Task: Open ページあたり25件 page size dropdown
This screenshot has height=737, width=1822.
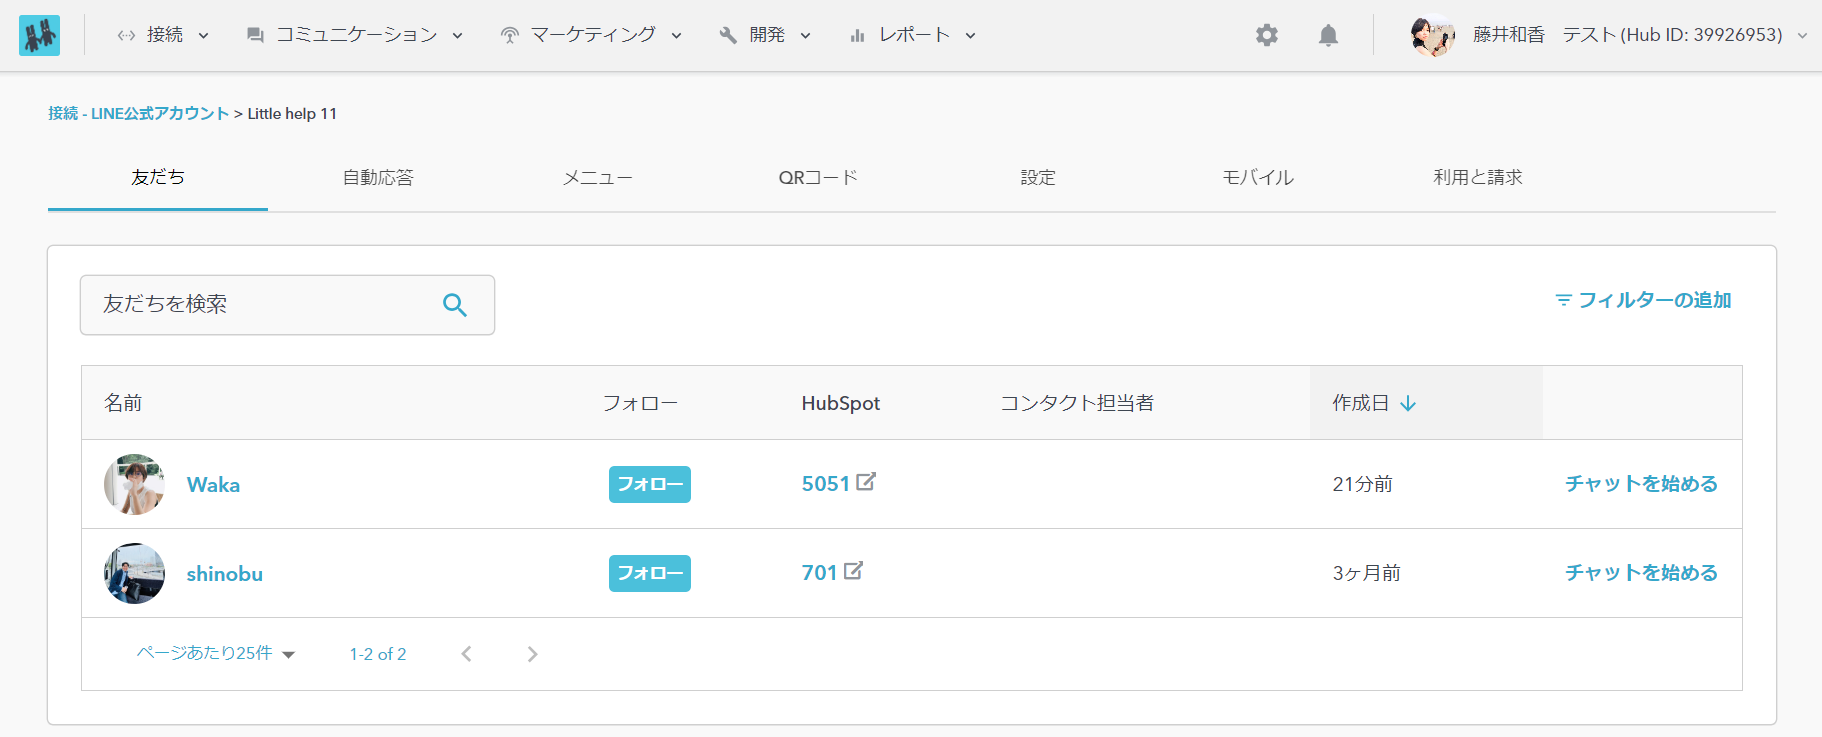Action: [216, 653]
